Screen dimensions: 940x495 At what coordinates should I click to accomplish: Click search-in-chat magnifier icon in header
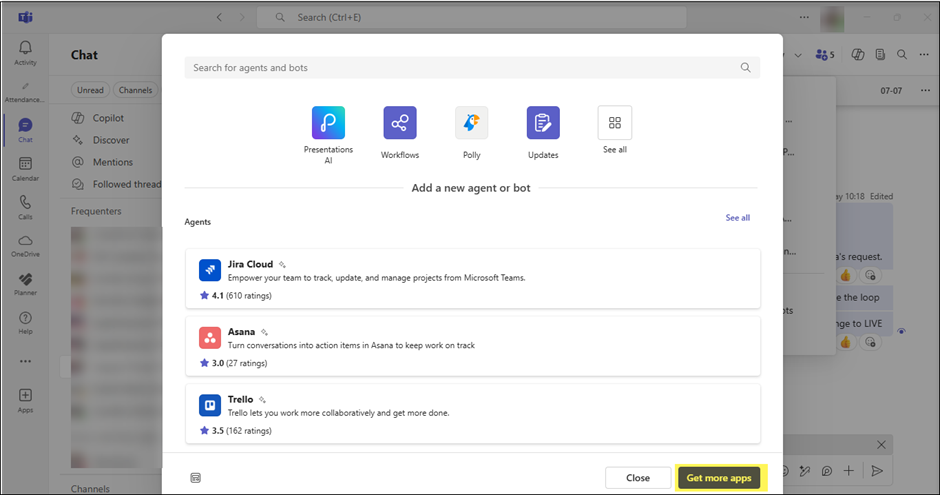tap(902, 55)
